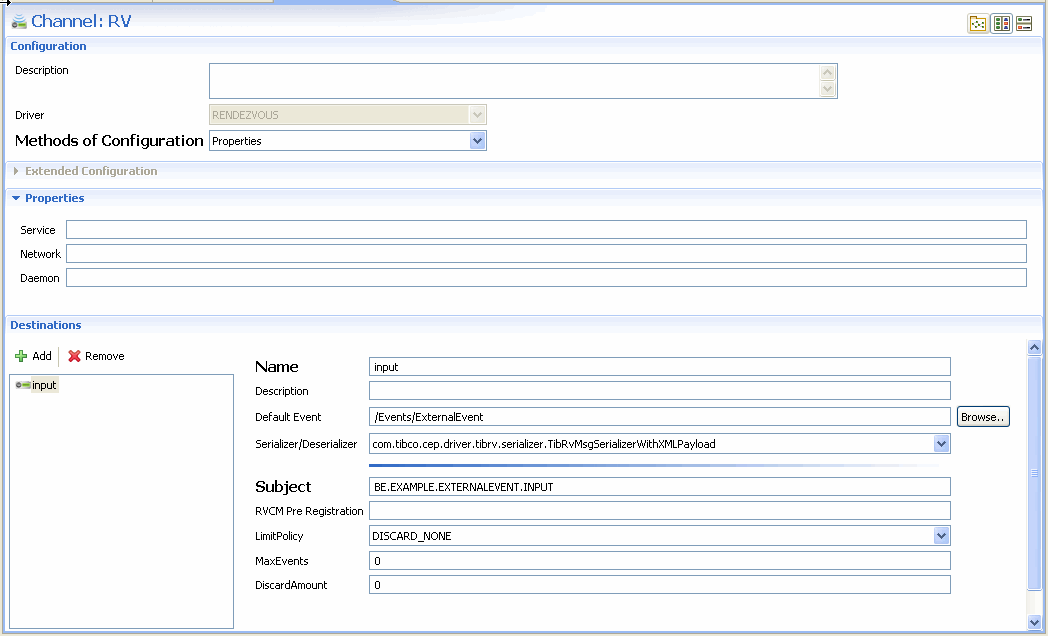The height and width of the screenshot is (636, 1048).
Task: Click the Configuration section header
Action: (48, 46)
